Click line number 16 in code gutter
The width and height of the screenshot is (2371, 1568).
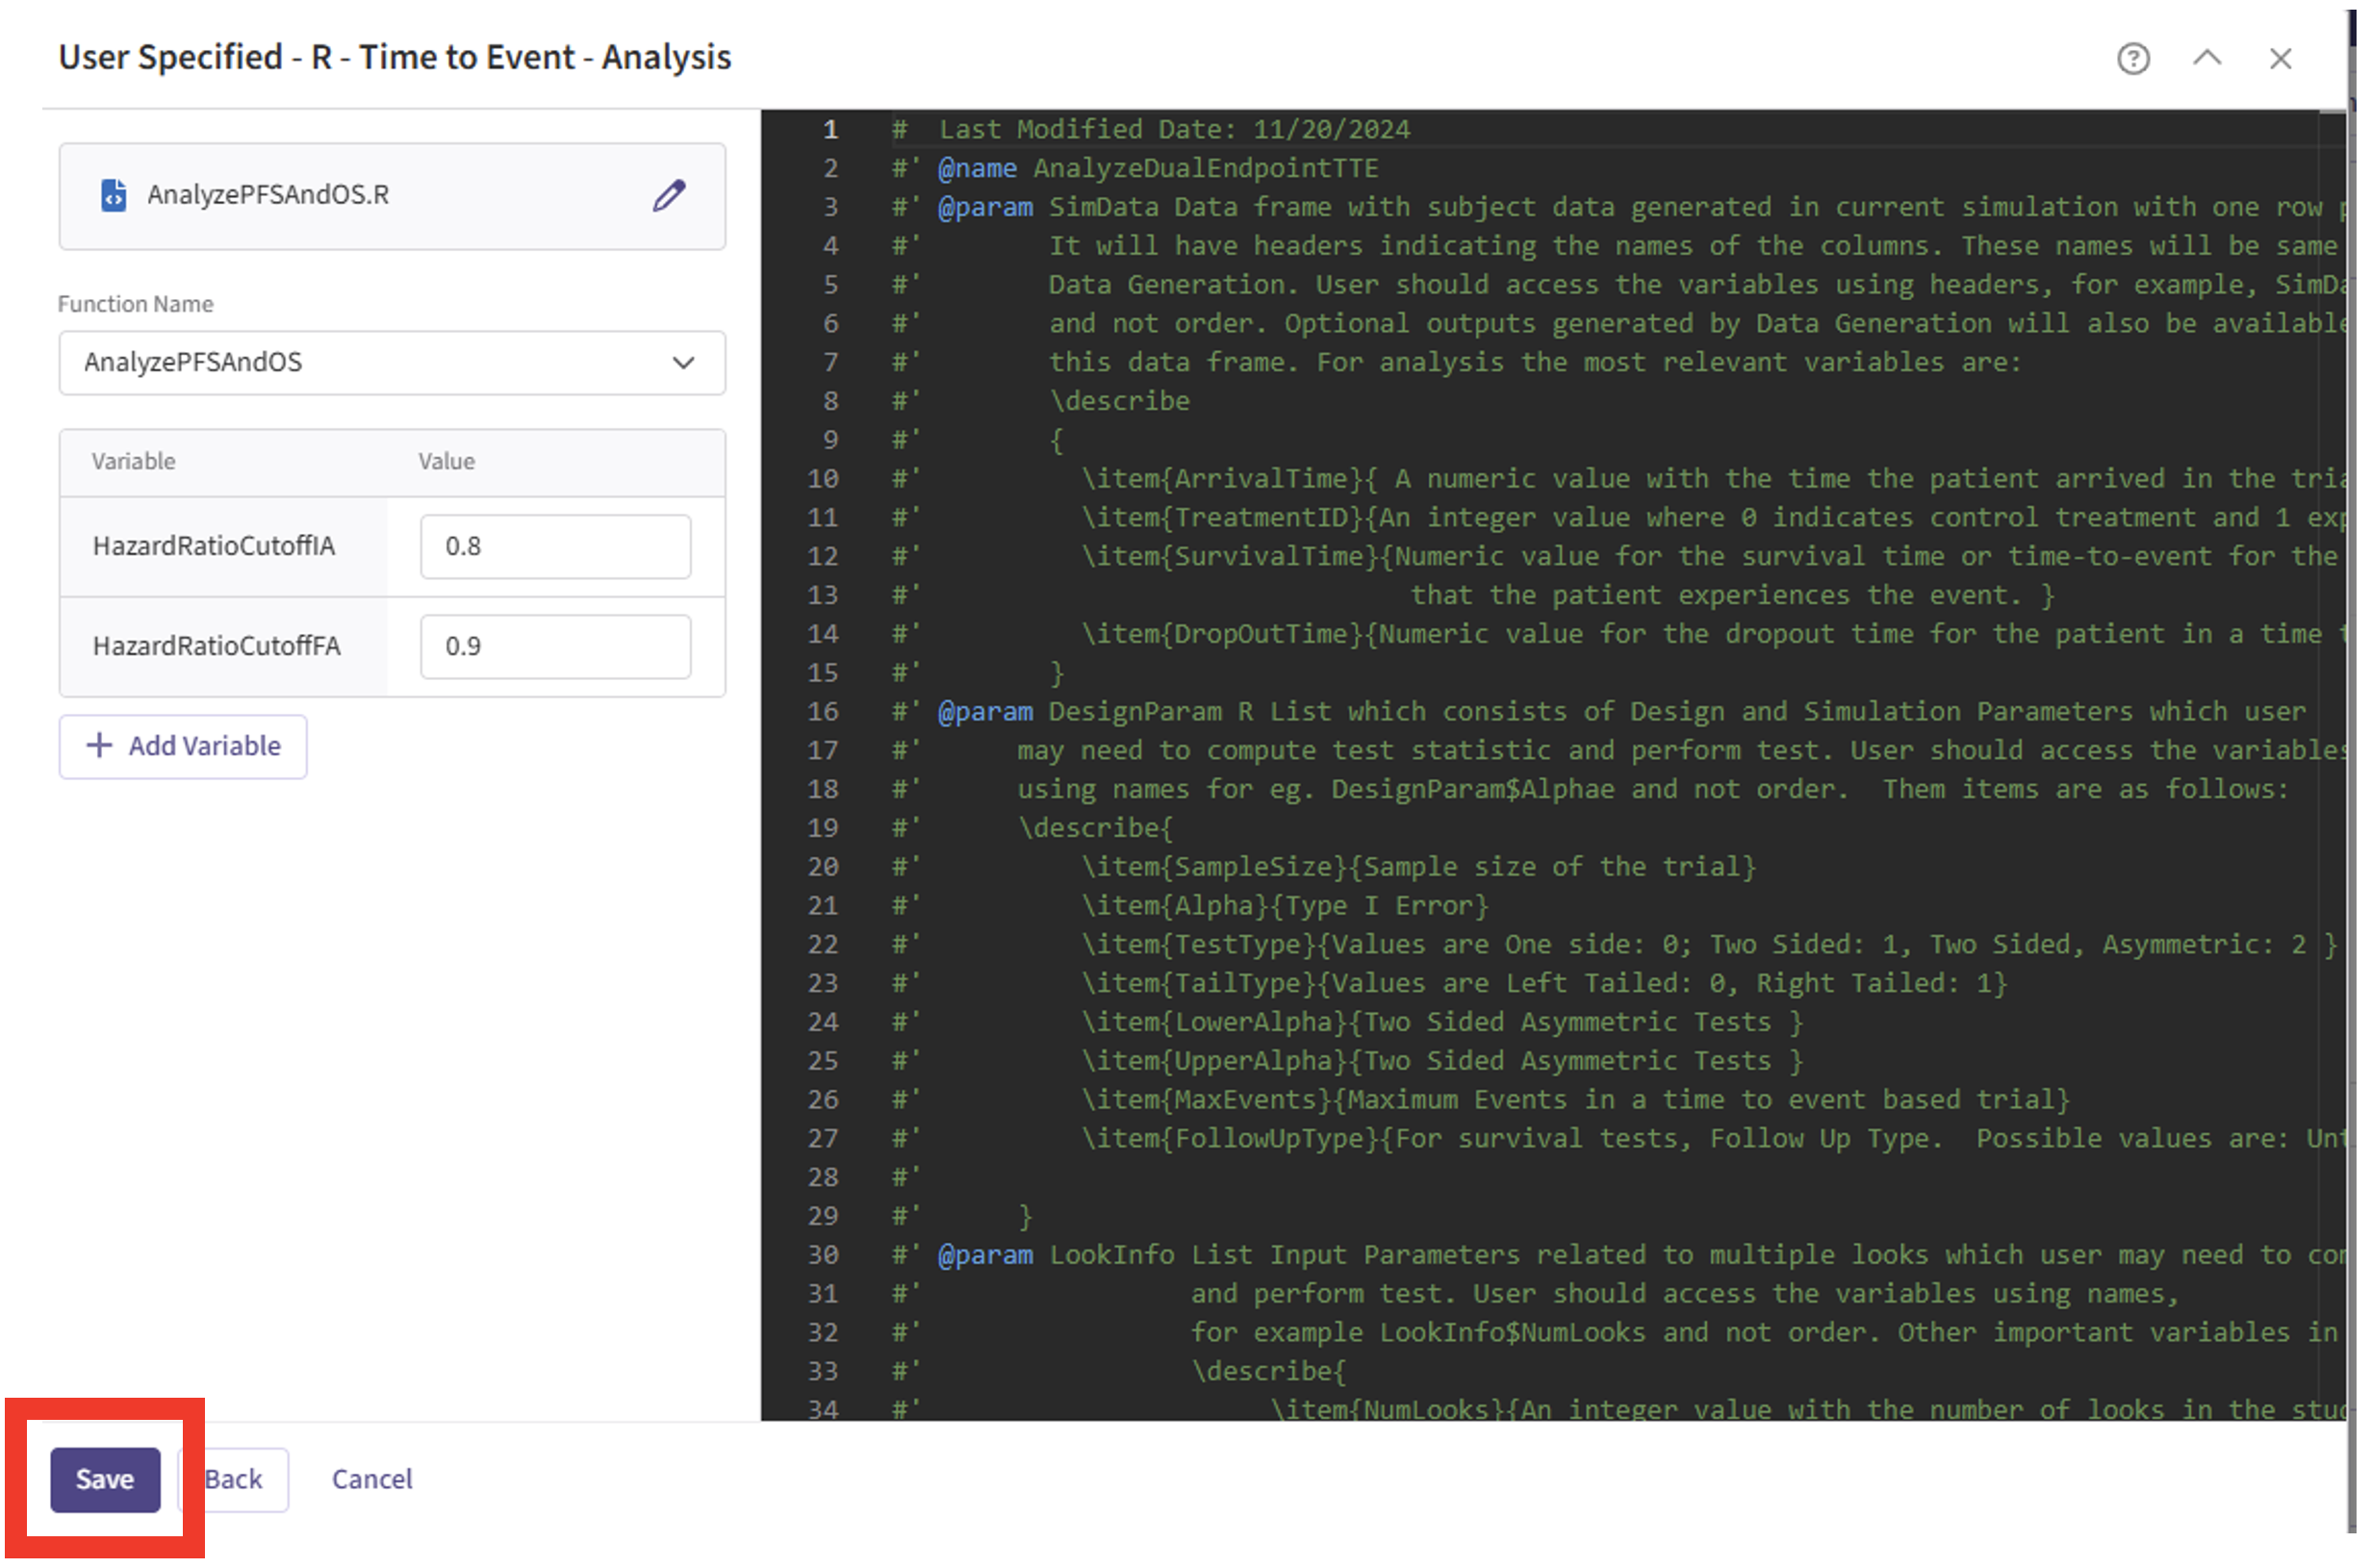coord(823,712)
